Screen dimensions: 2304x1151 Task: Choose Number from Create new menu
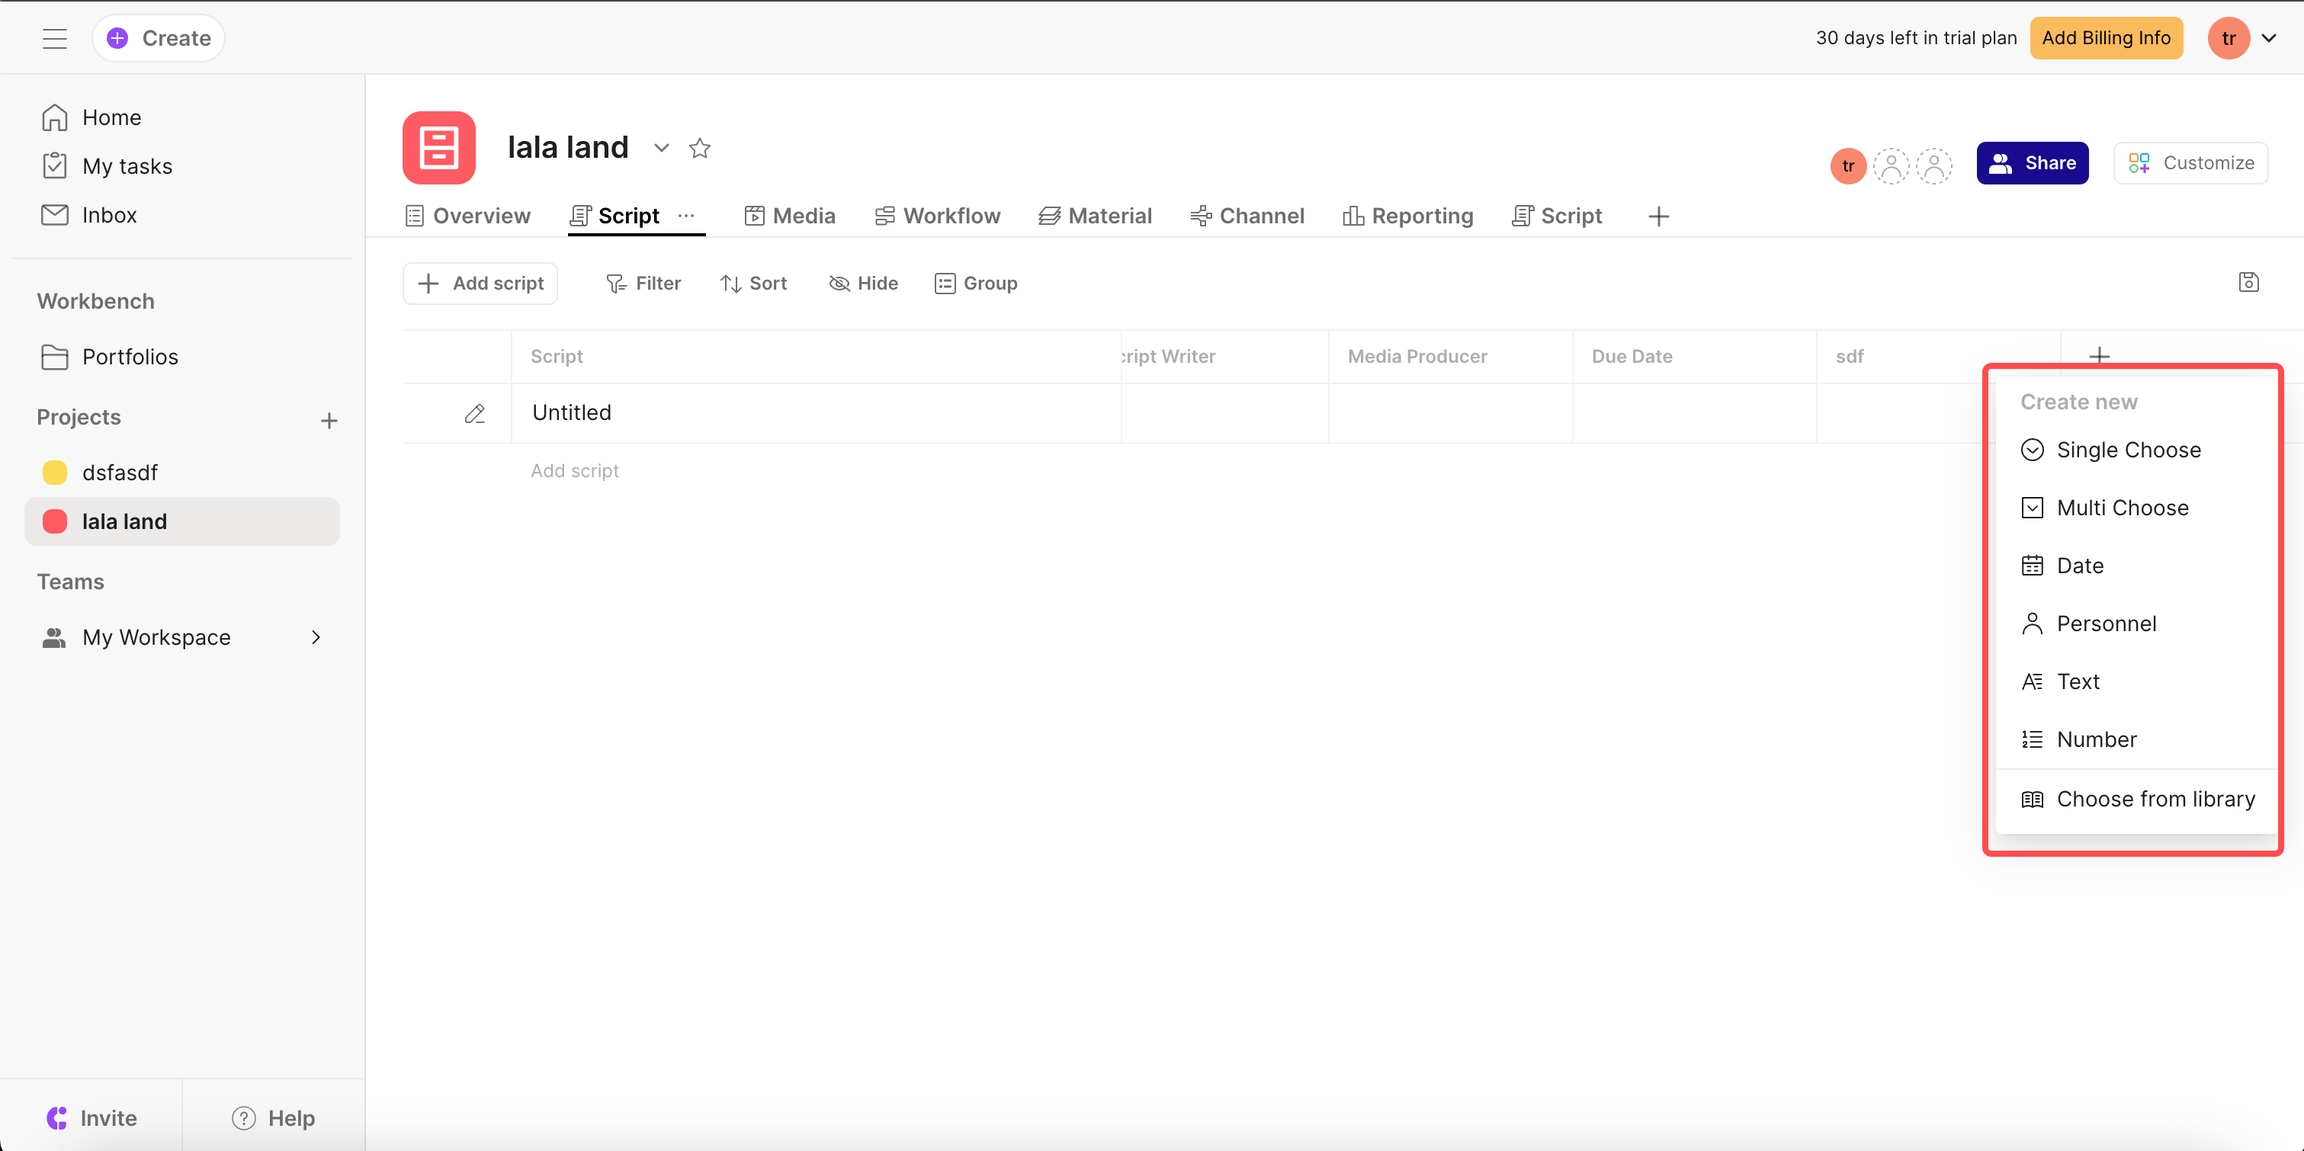point(2096,739)
